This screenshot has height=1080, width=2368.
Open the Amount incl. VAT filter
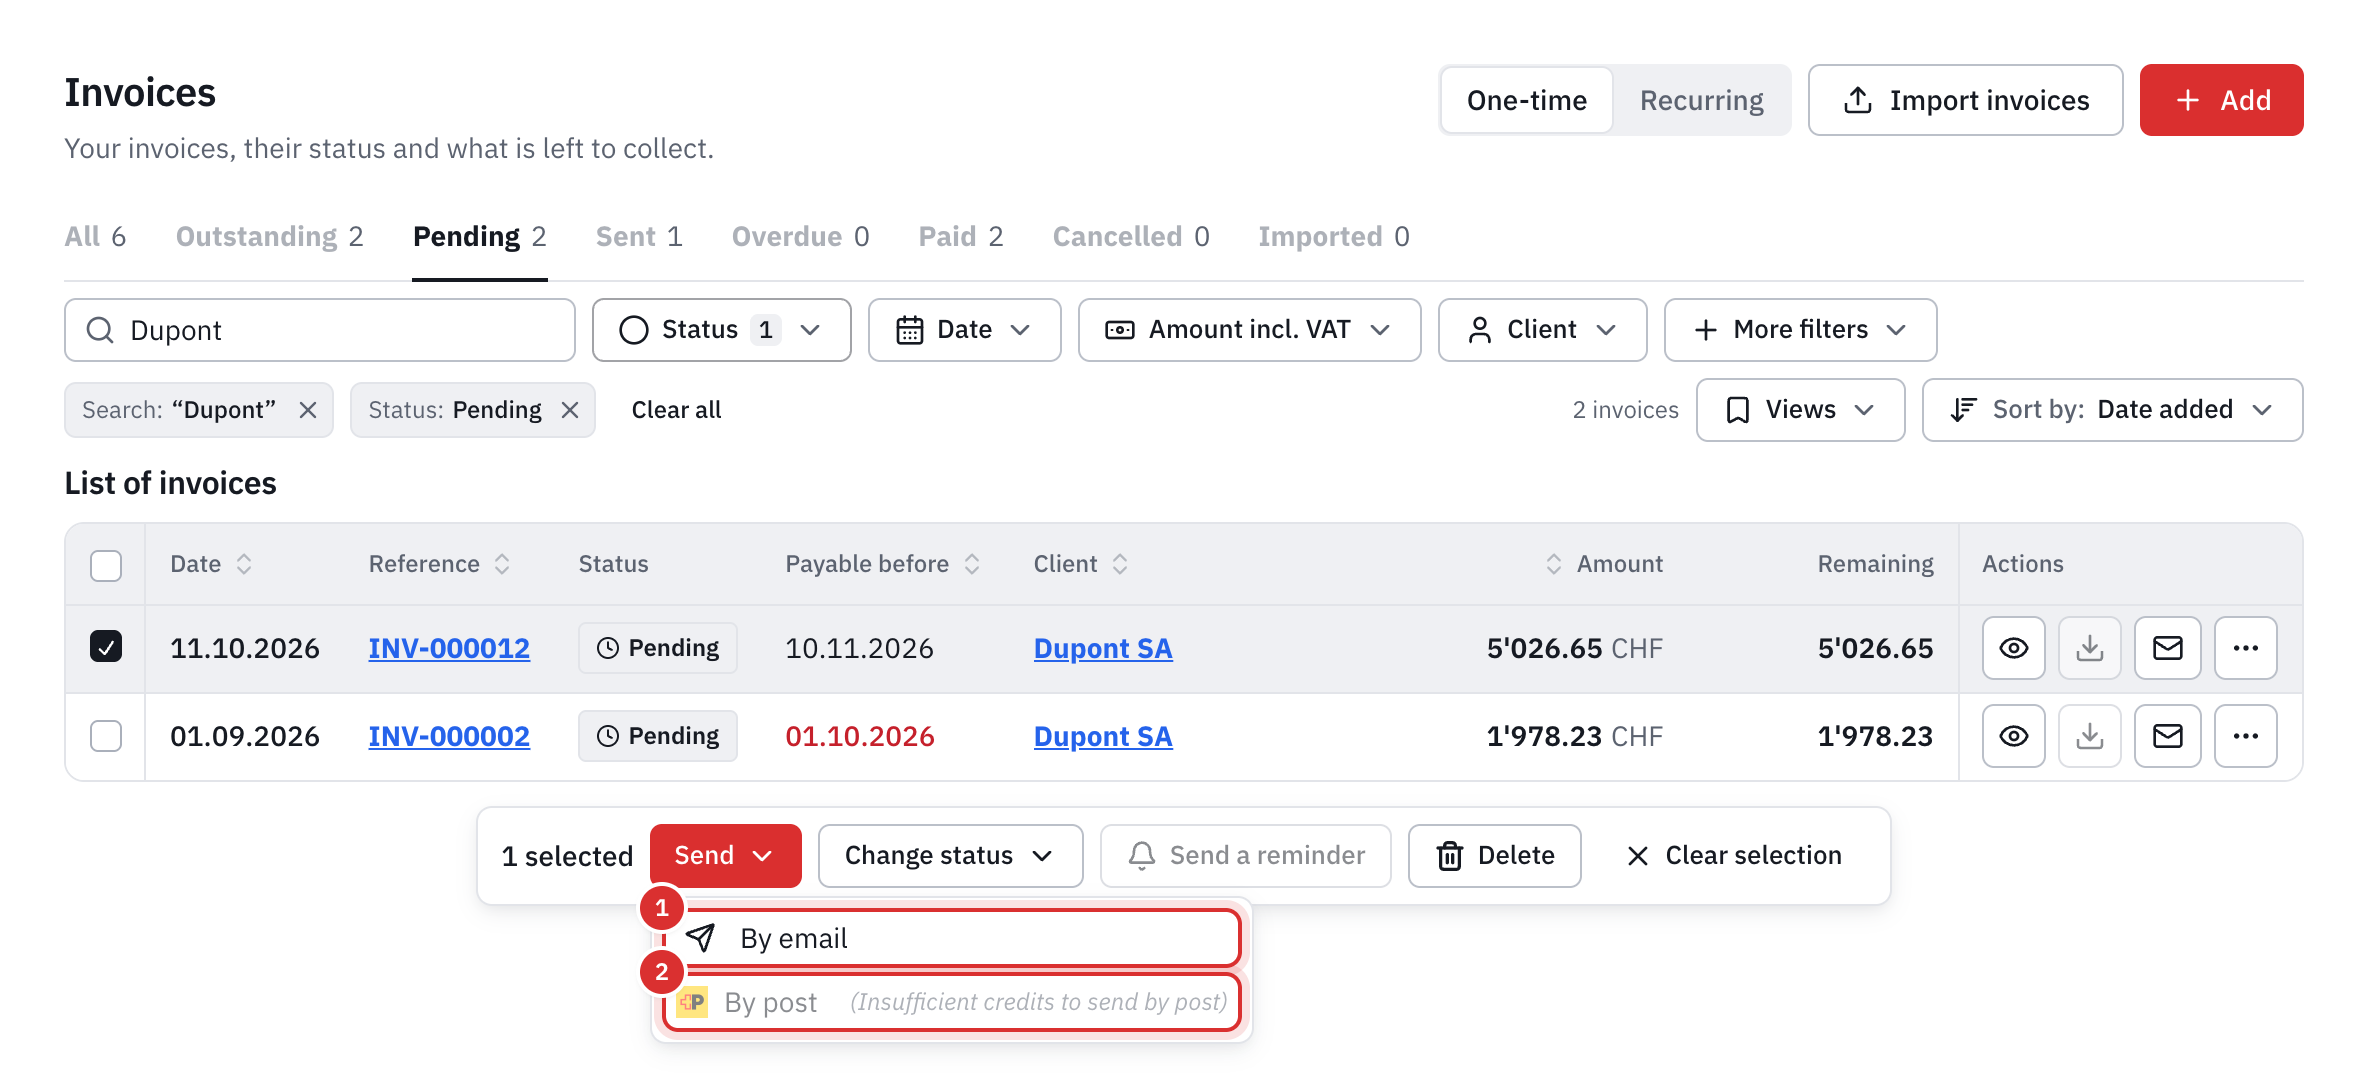pos(1249,330)
